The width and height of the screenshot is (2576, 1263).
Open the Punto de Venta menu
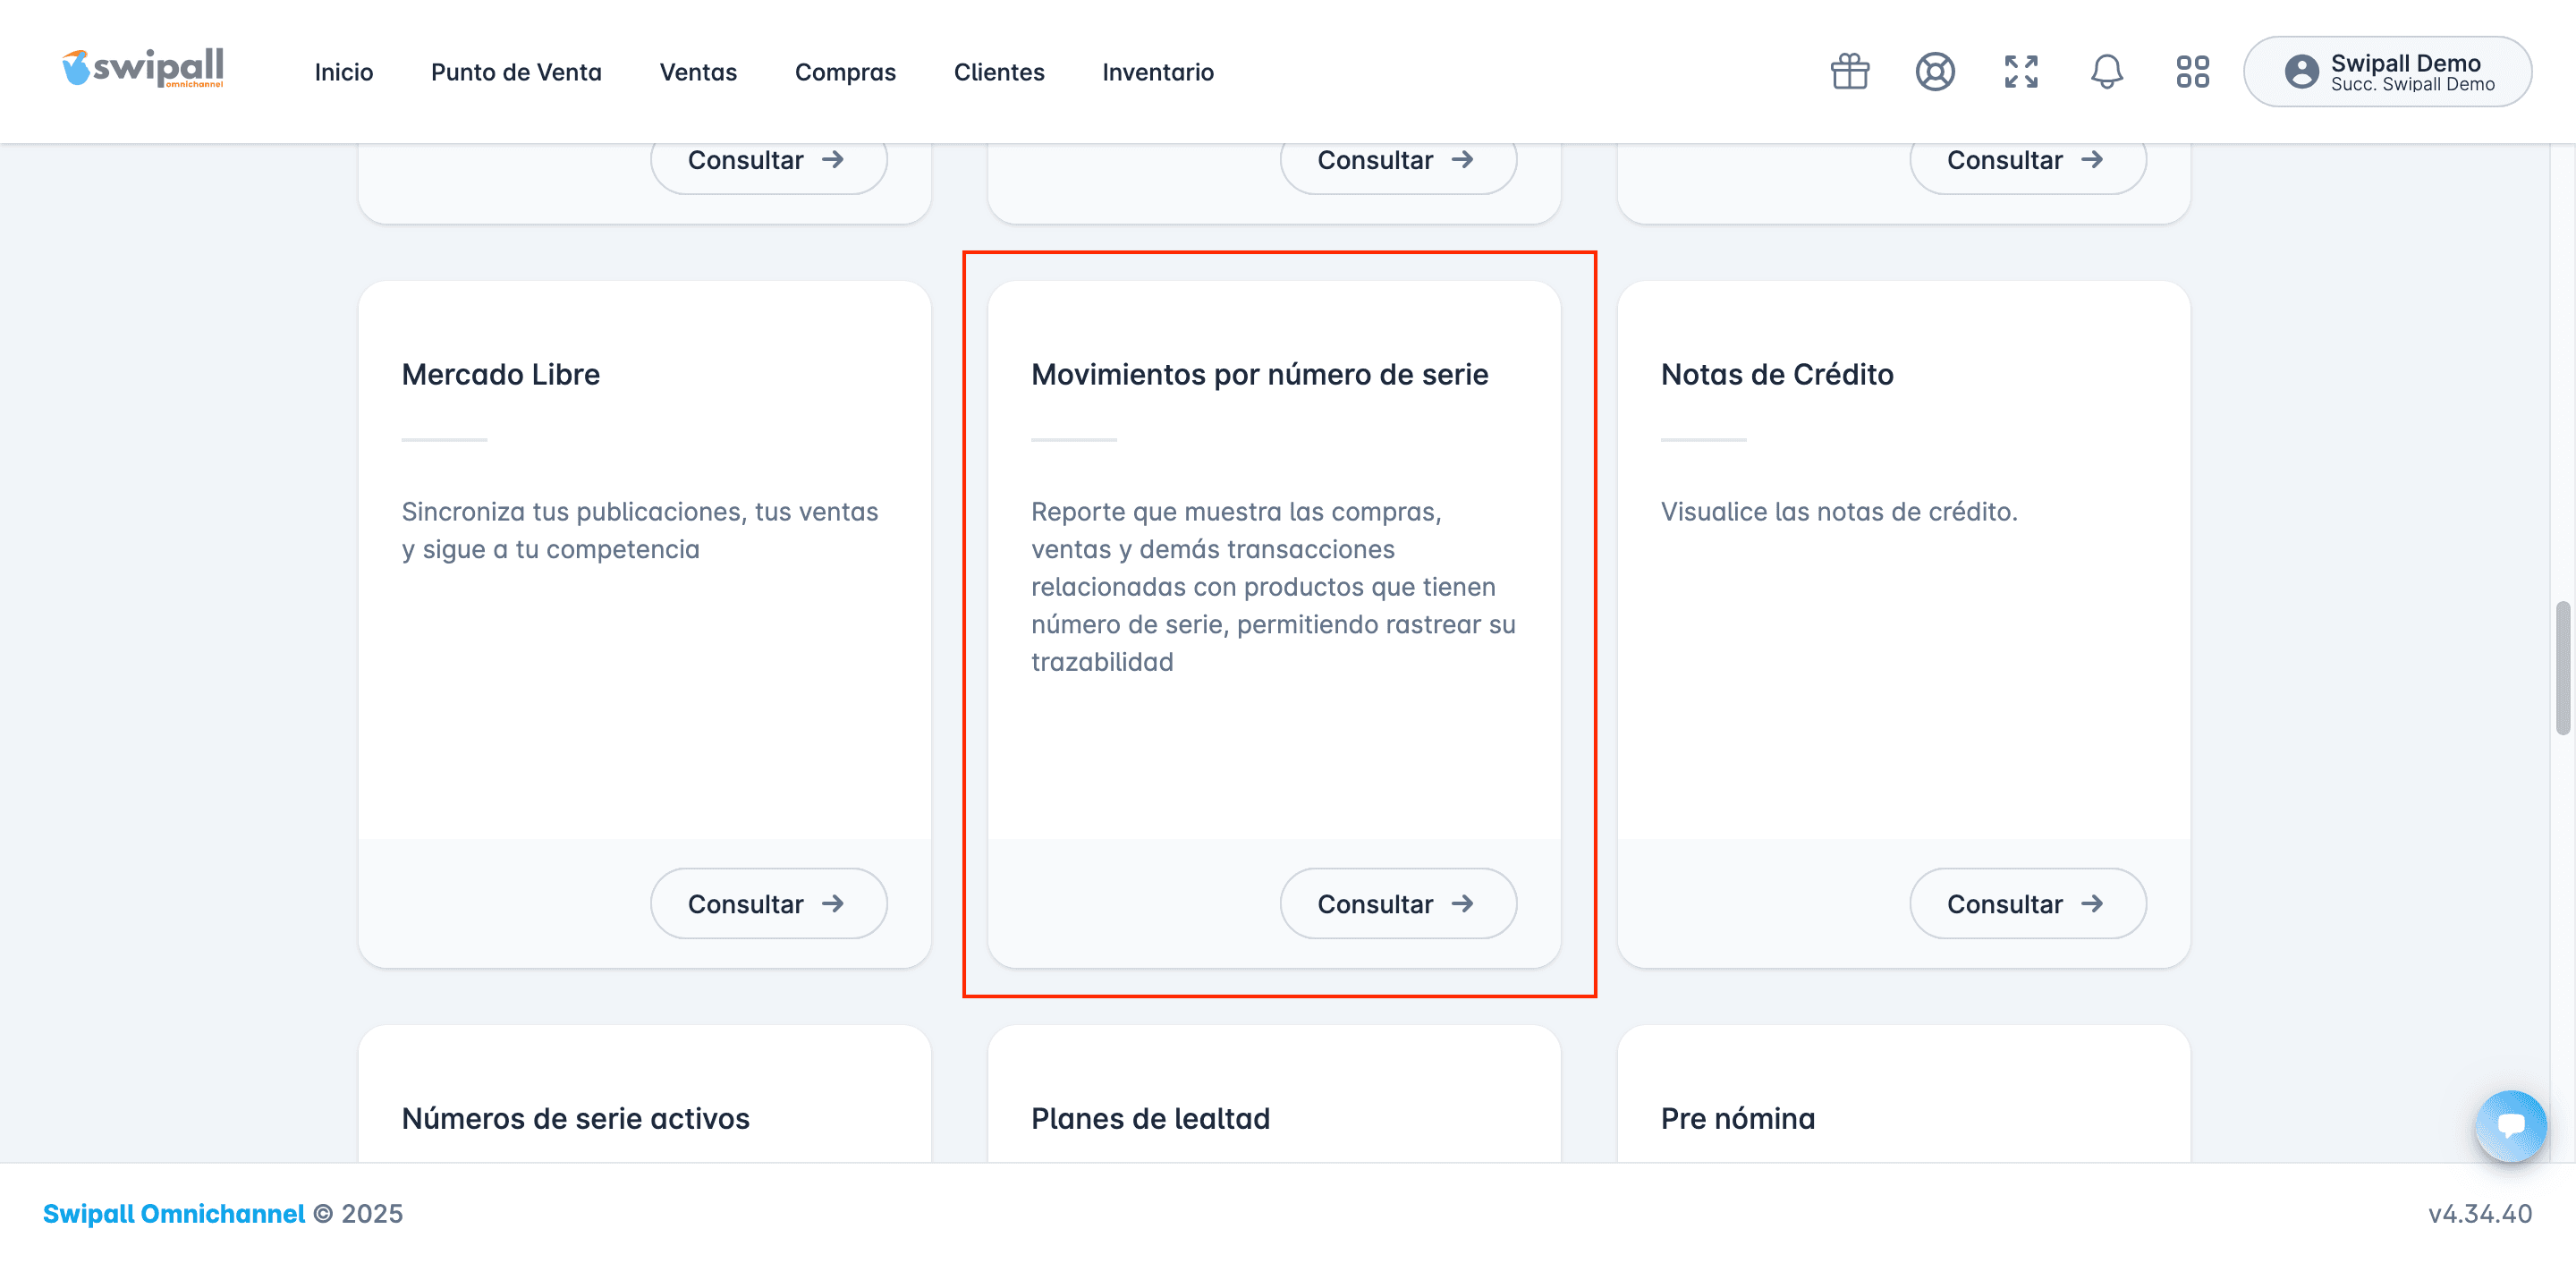click(x=516, y=72)
